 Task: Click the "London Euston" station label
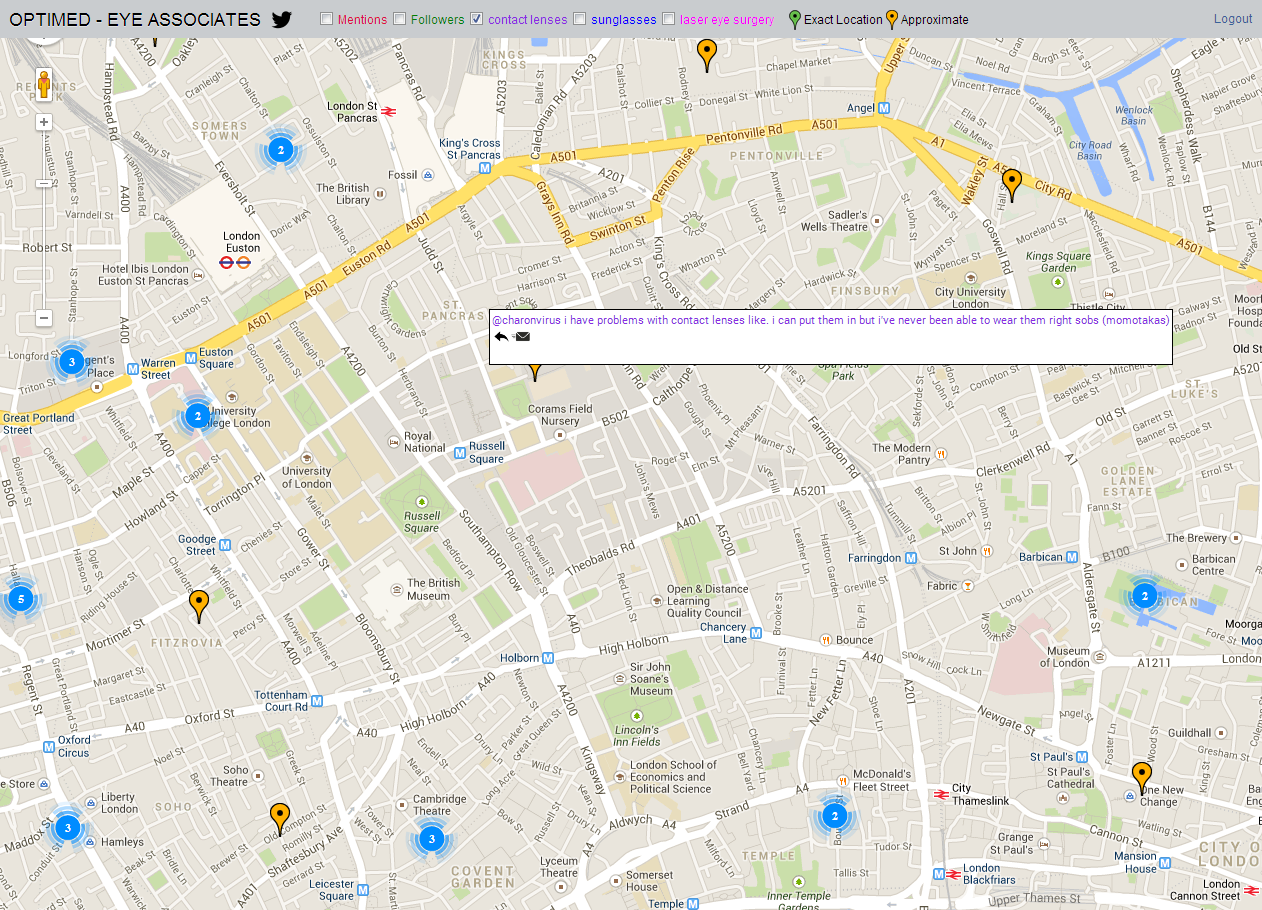coord(242,242)
